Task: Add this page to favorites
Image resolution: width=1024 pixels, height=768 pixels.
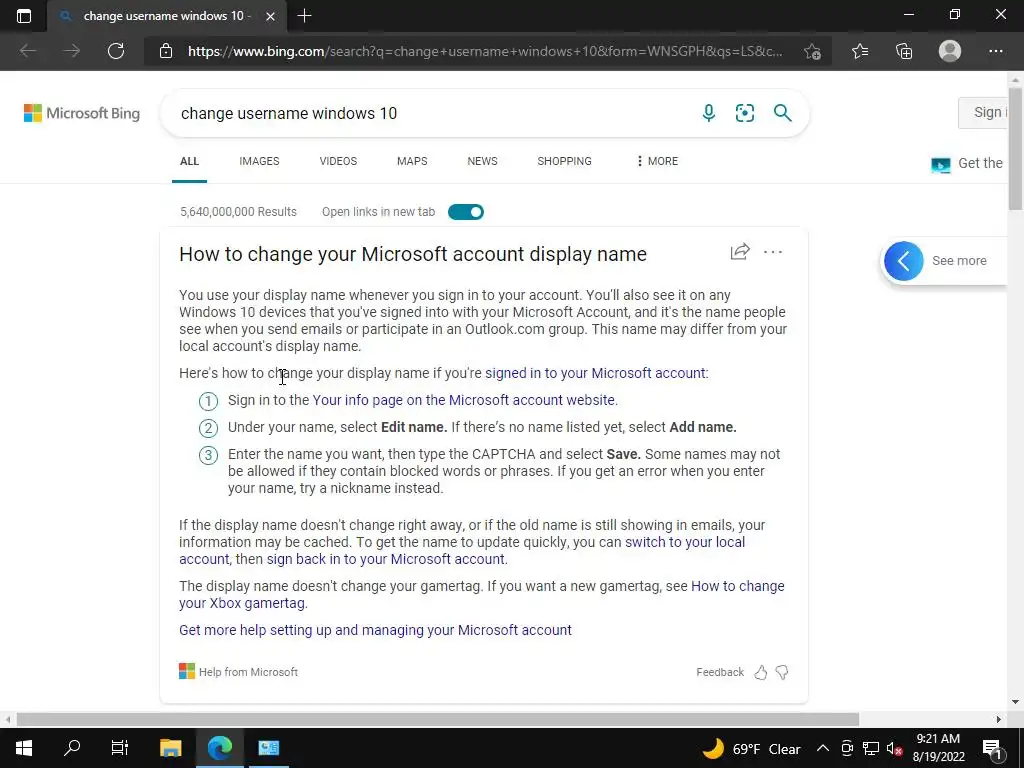Action: (x=812, y=51)
